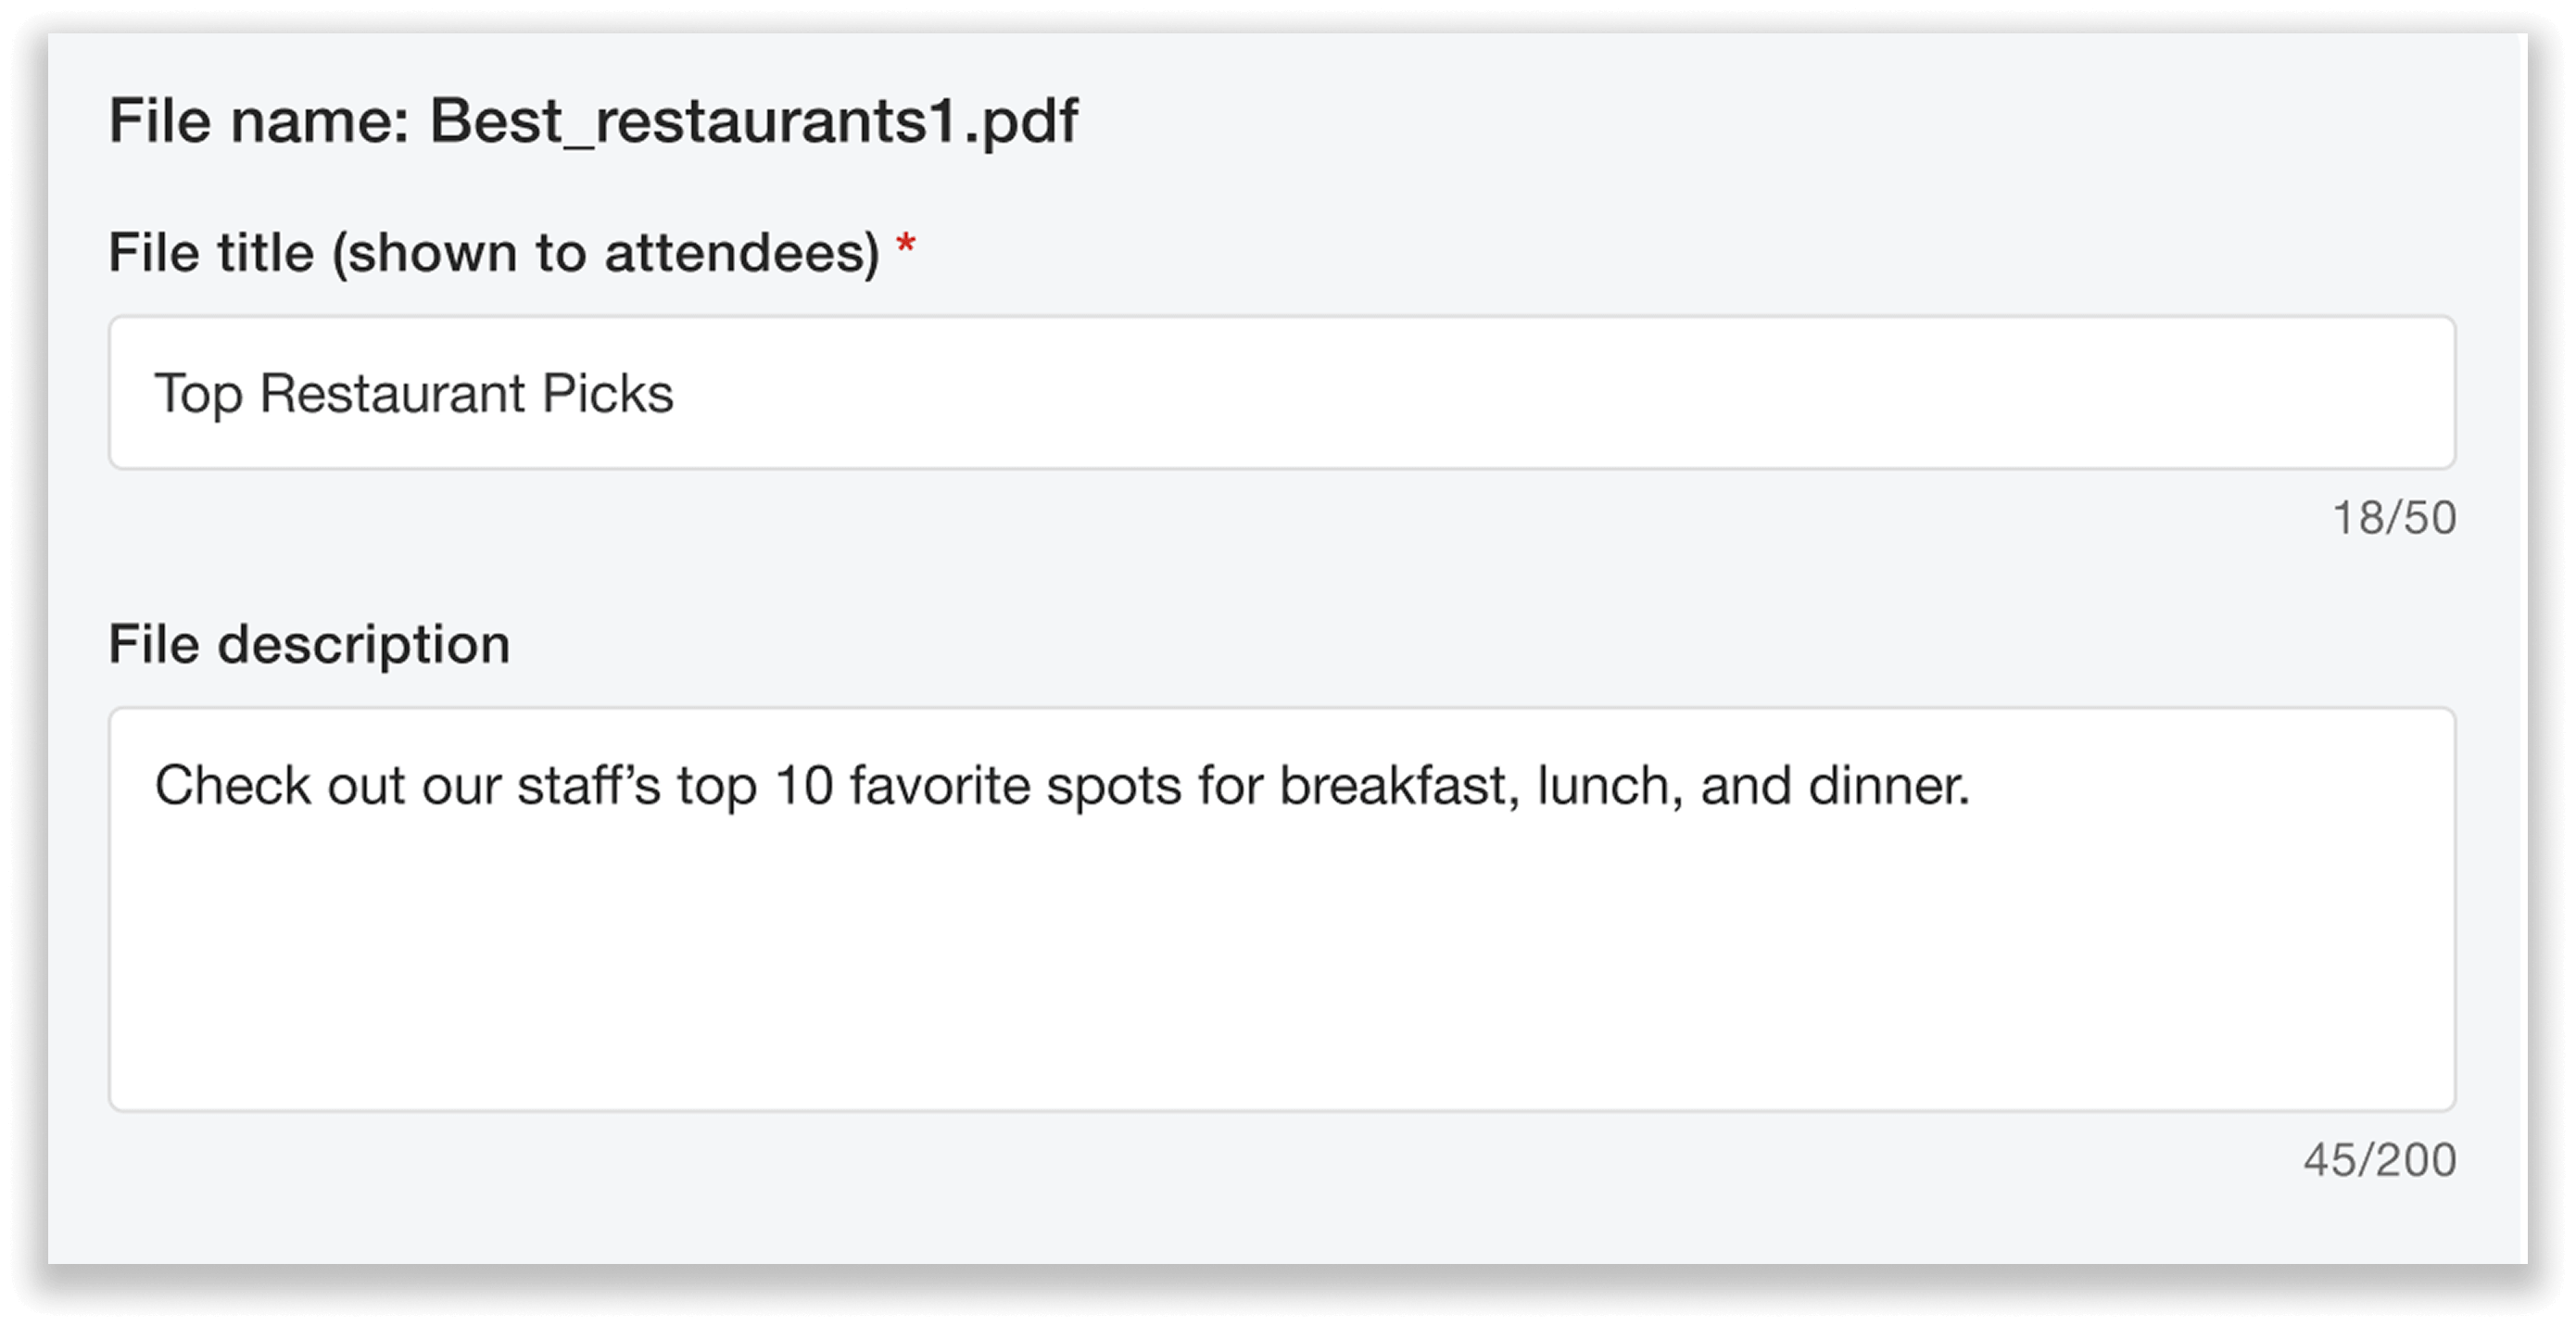Click the 'File description' label
The width and height of the screenshot is (2576, 1327).
click(x=309, y=643)
